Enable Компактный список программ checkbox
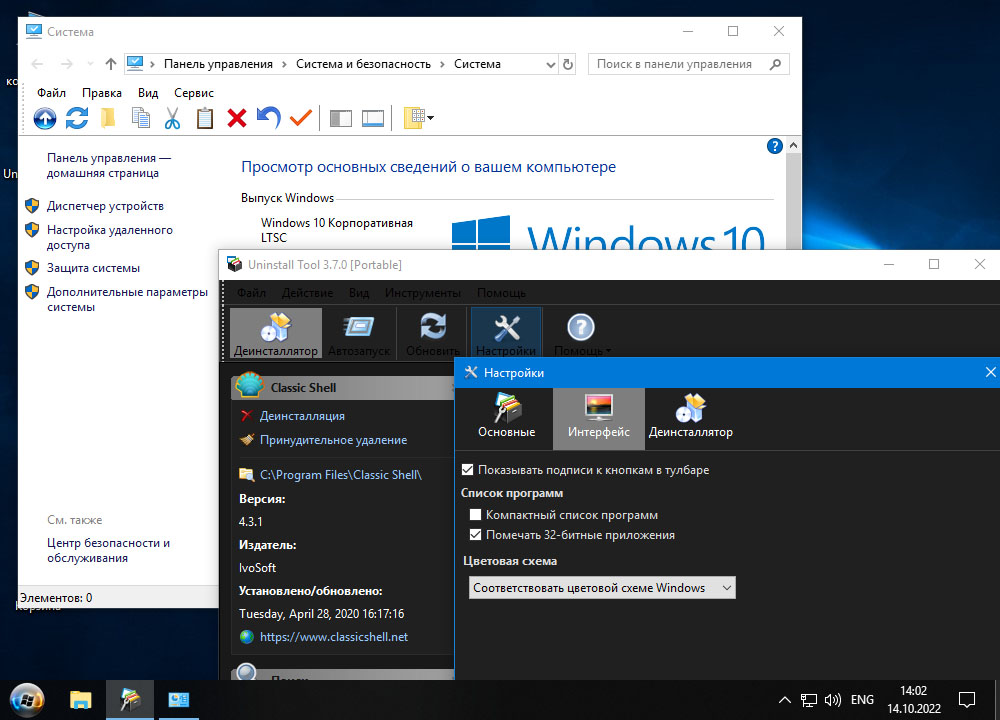The width and height of the screenshot is (1000, 720). (x=475, y=515)
